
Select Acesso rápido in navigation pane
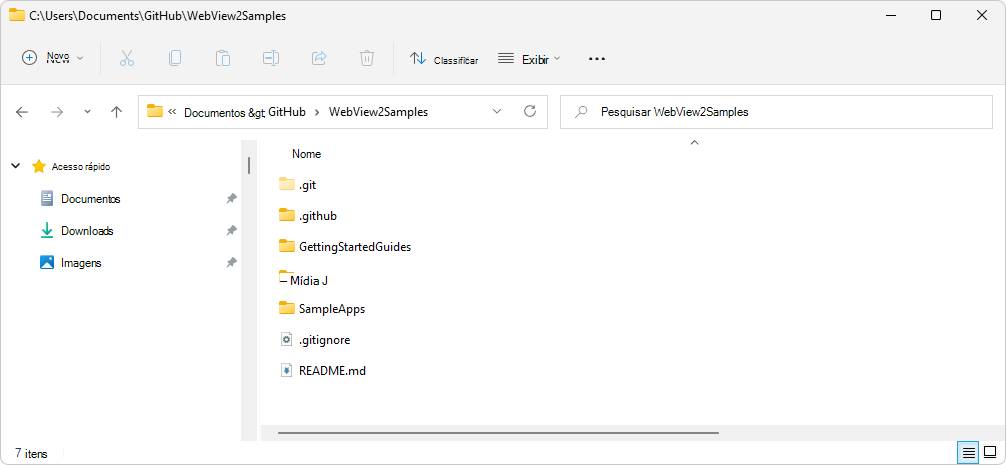(x=81, y=167)
